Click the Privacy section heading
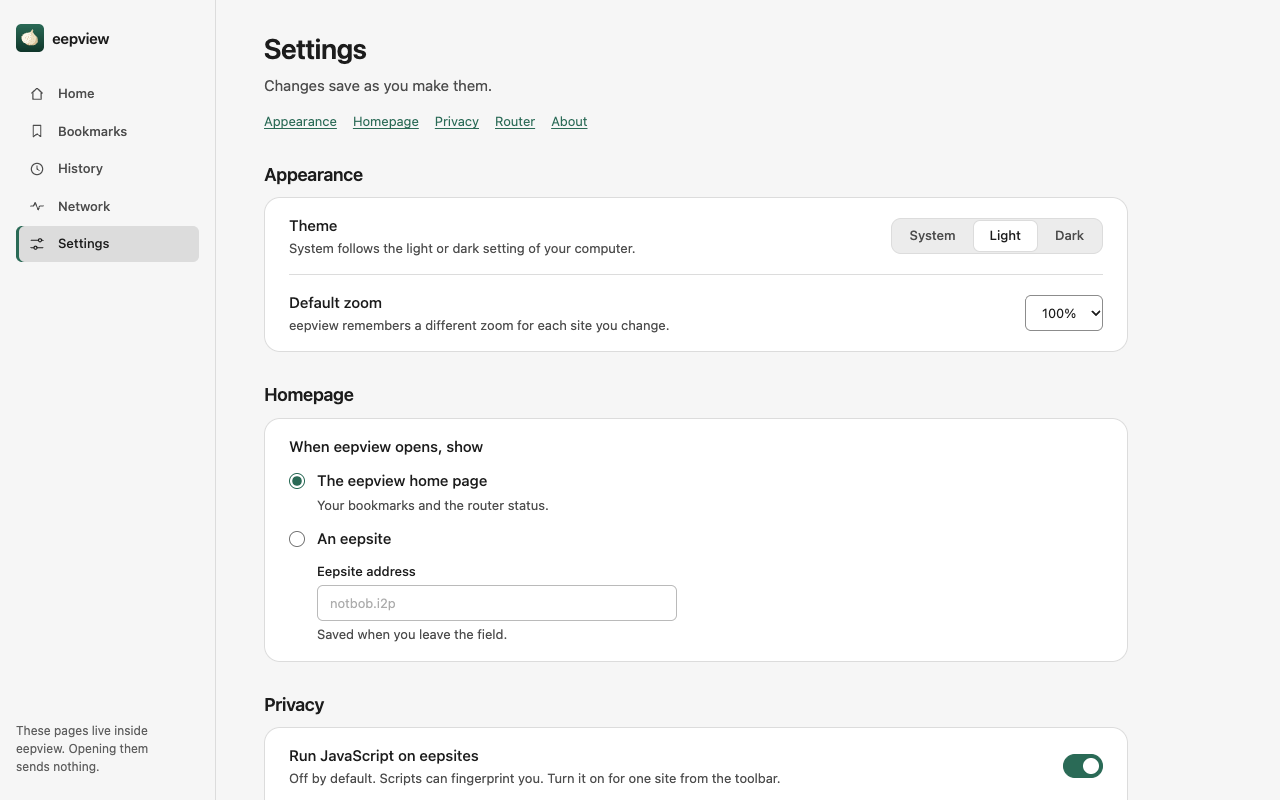1280x800 pixels. point(294,705)
